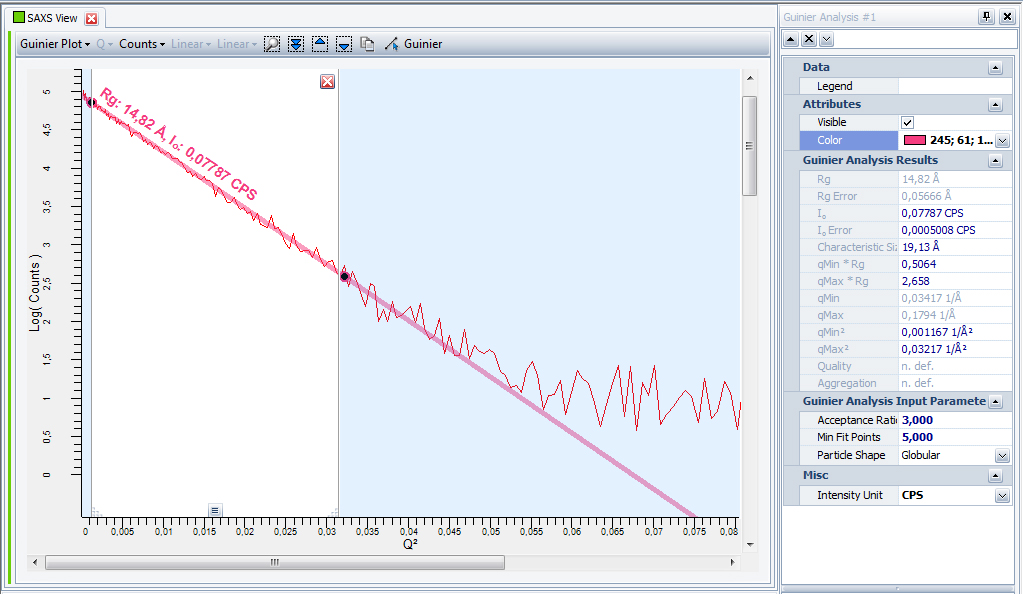
Task: Open the Counts dropdown menu
Action: pyautogui.click(x=142, y=44)
